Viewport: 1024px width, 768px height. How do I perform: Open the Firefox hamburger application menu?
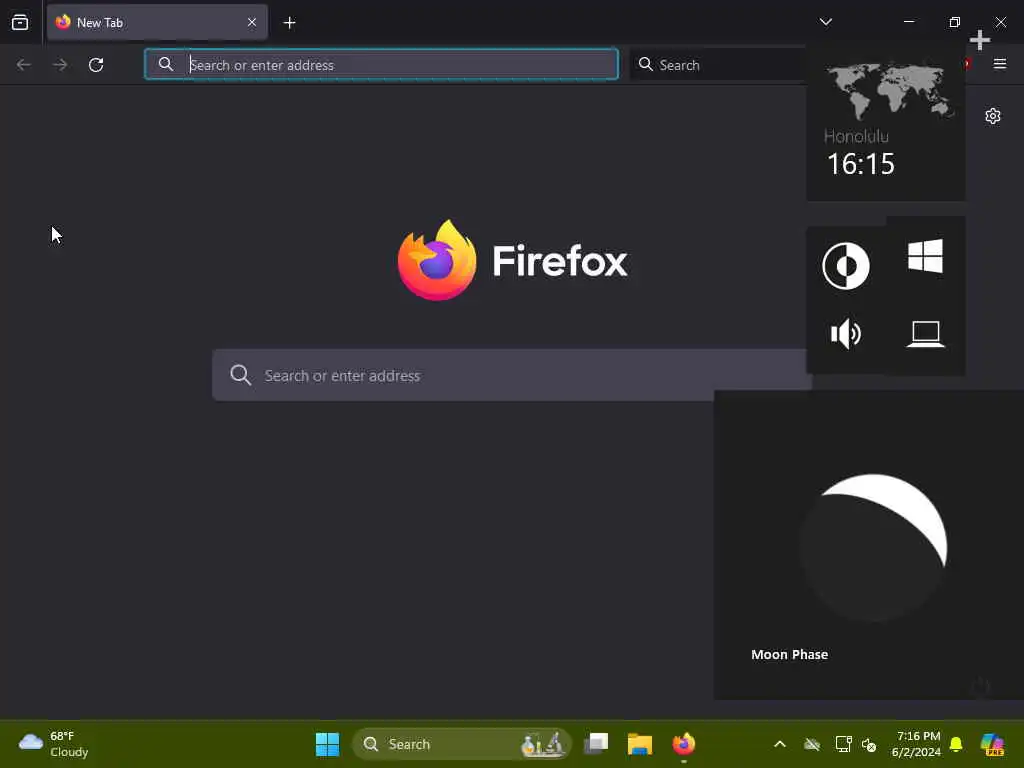point(1000,64)
